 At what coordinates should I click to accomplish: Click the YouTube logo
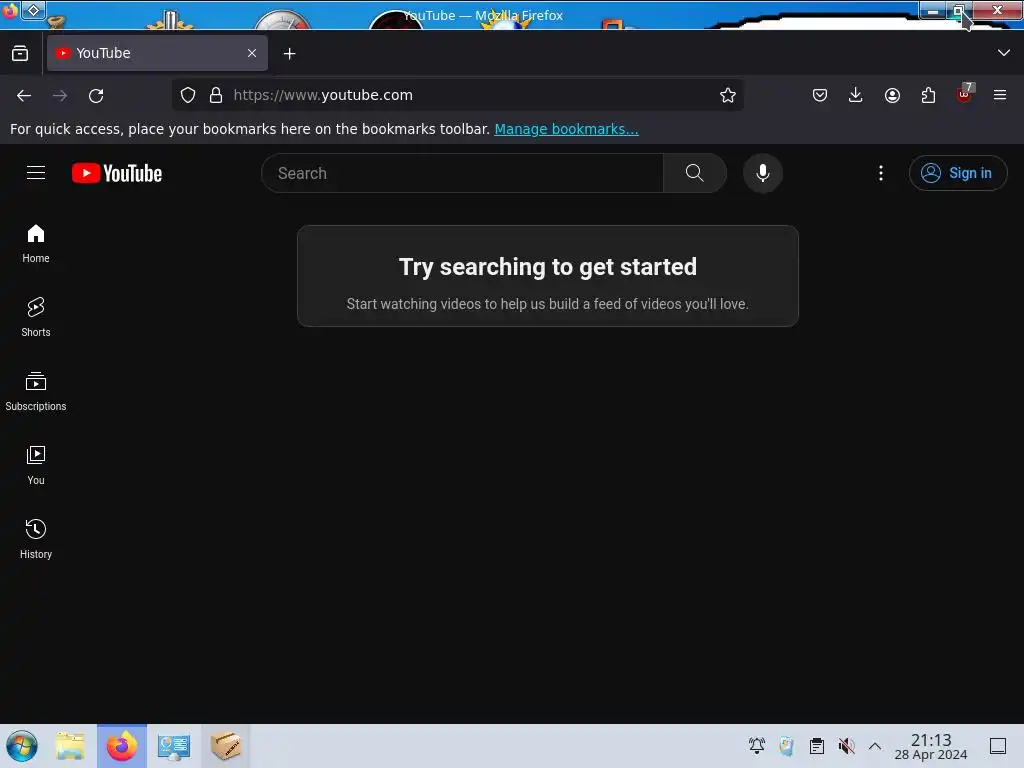(117, 173)
